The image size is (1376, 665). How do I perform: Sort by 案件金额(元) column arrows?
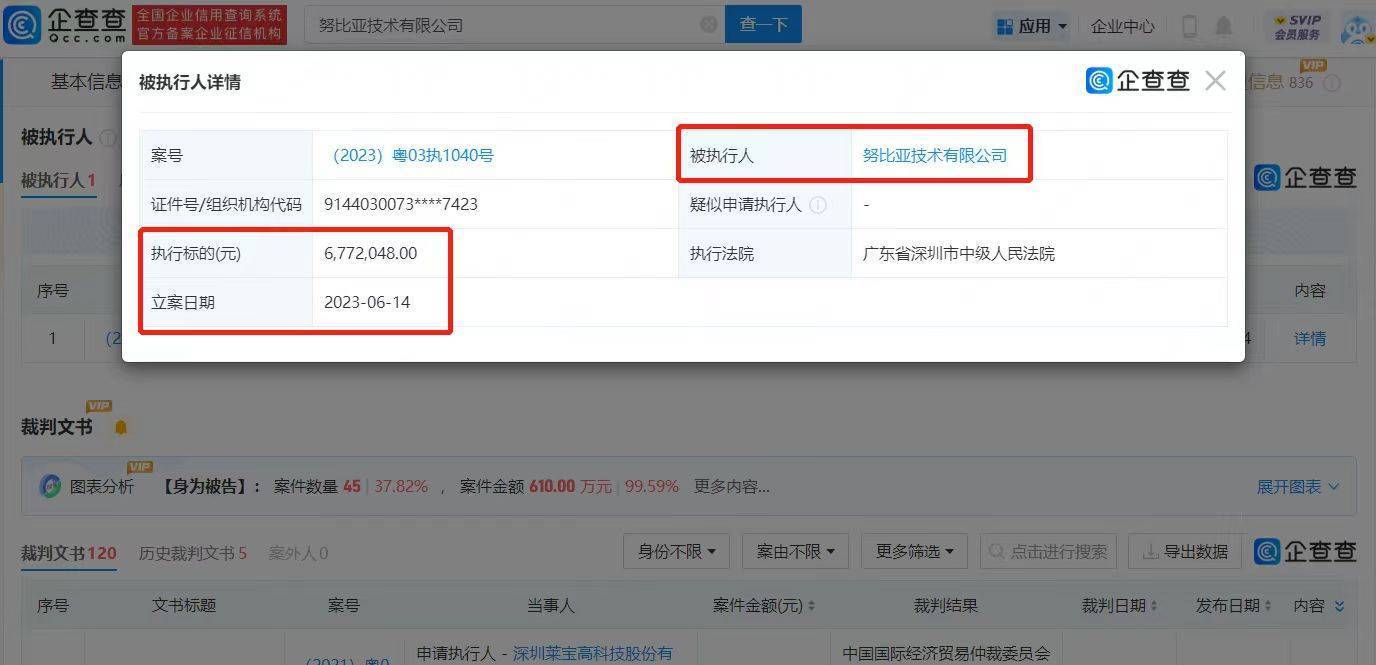(x=810, y=606)
